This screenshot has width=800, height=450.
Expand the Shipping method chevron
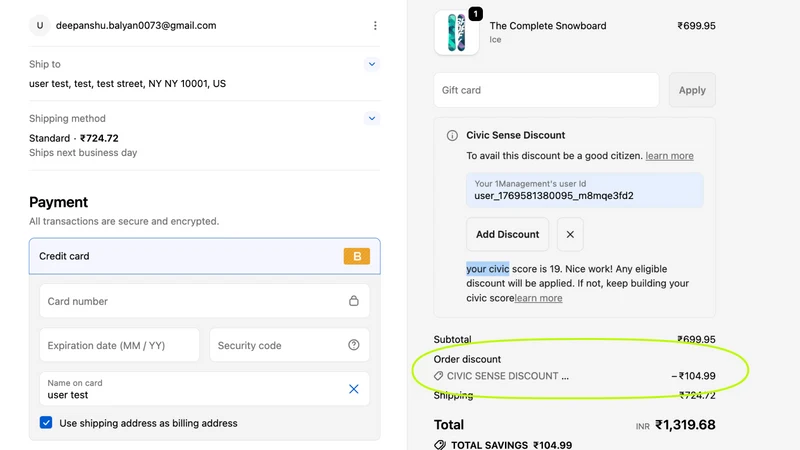tap(372, 118)
